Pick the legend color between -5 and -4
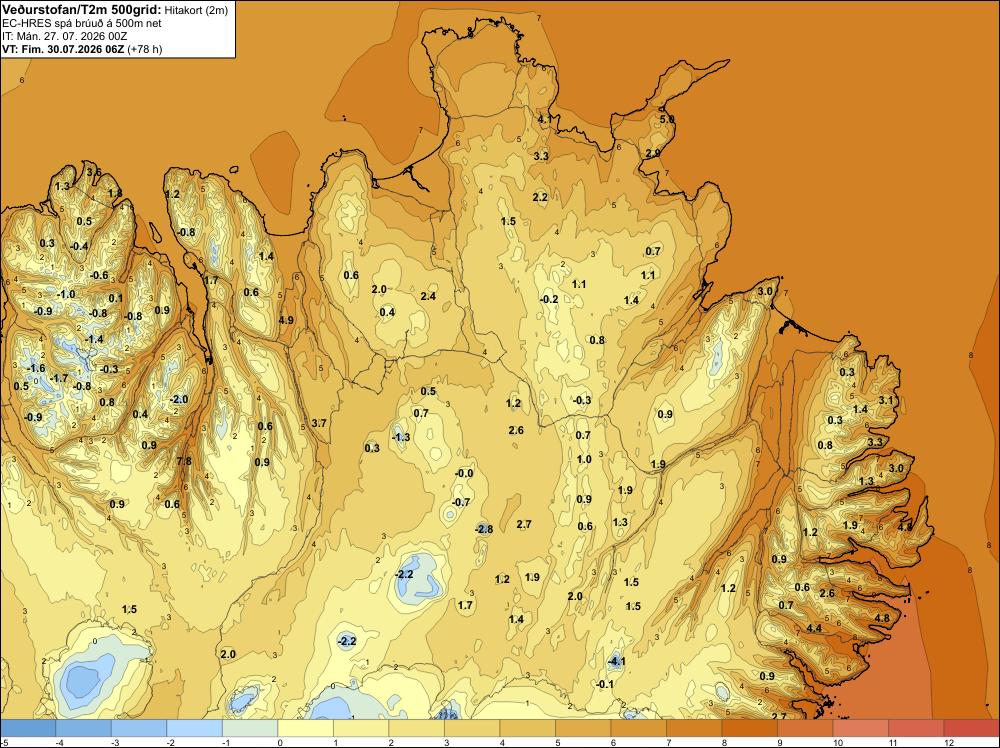The height and width of the screenshot is (748, 1000). 28,728
